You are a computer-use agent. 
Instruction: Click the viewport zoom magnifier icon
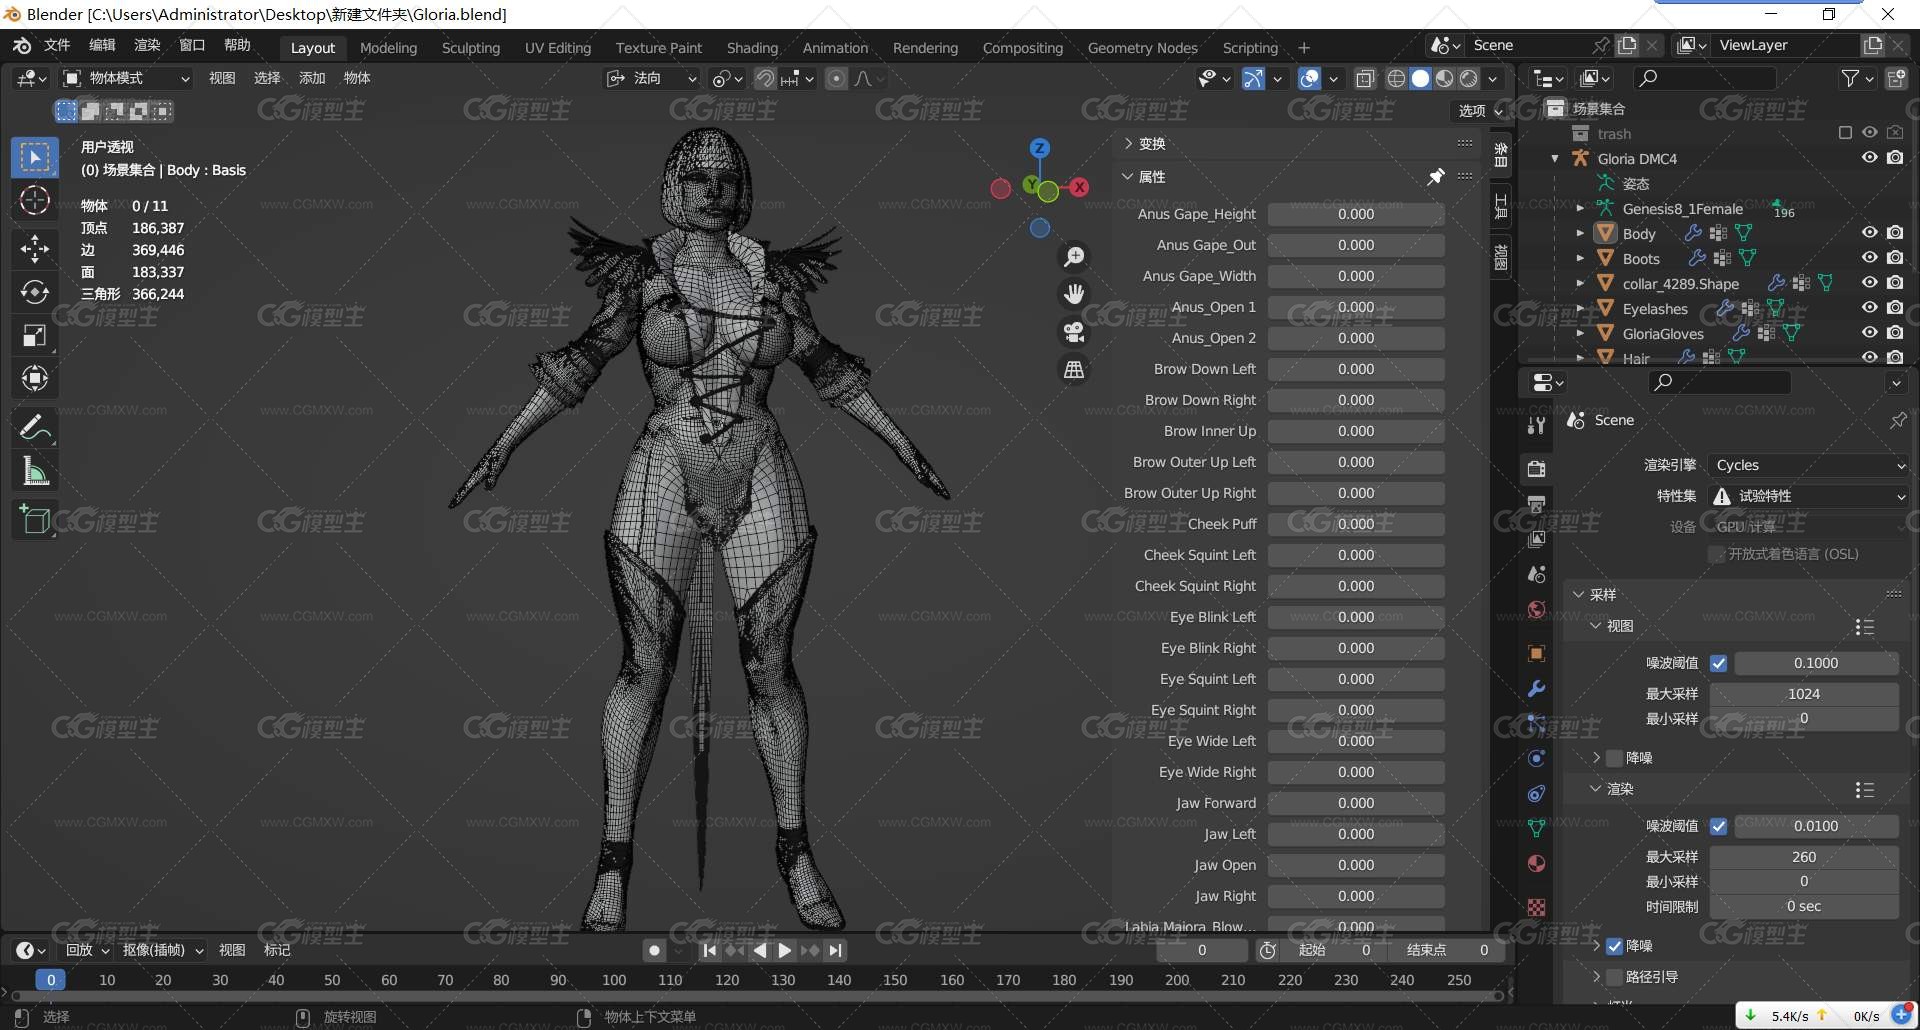pyautogui.click(x=1074, y=257)
